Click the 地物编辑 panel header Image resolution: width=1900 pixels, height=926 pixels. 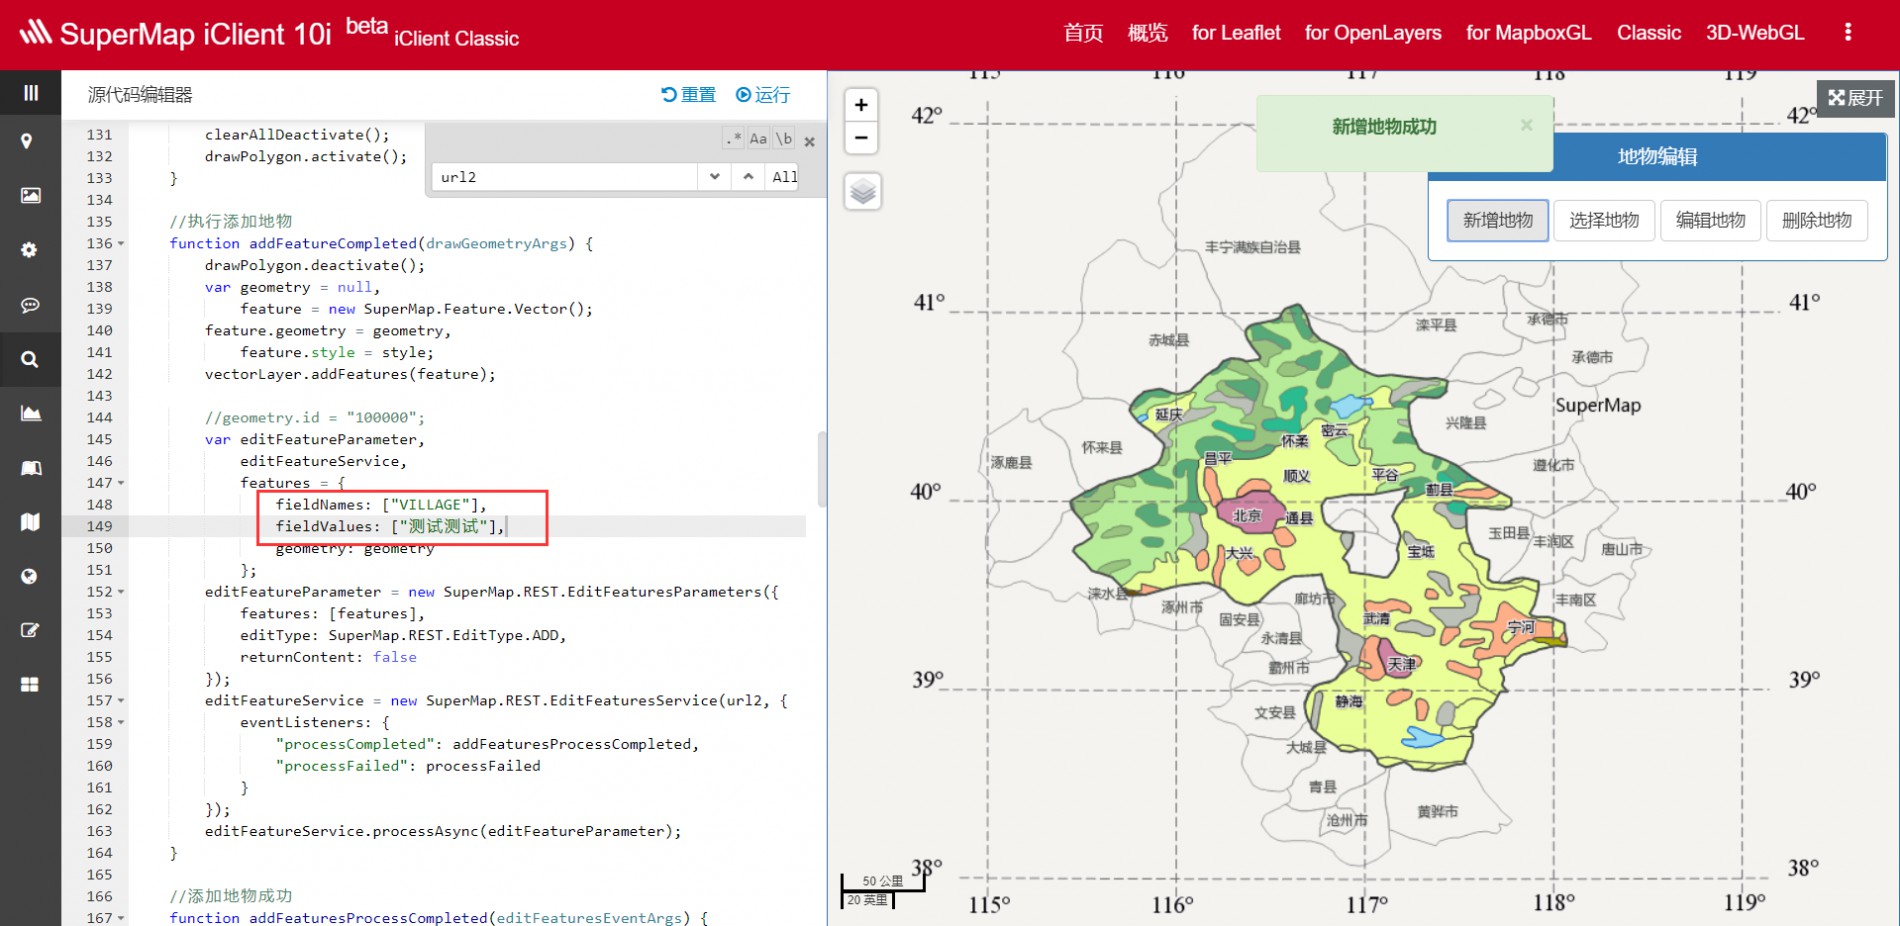(1657, 156)
